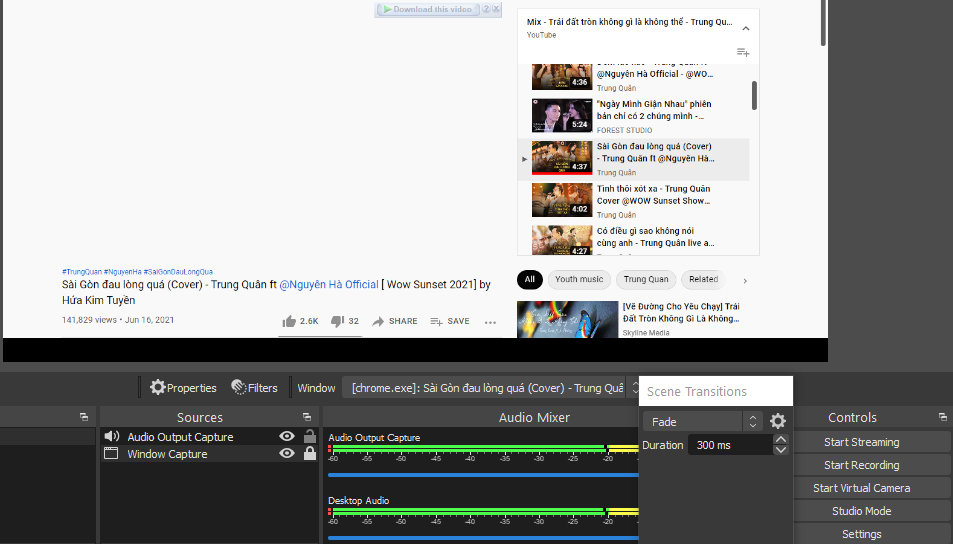The image size is (953, 544).
Task: Click Start Virtual Camera
Action: pos(861,488)
